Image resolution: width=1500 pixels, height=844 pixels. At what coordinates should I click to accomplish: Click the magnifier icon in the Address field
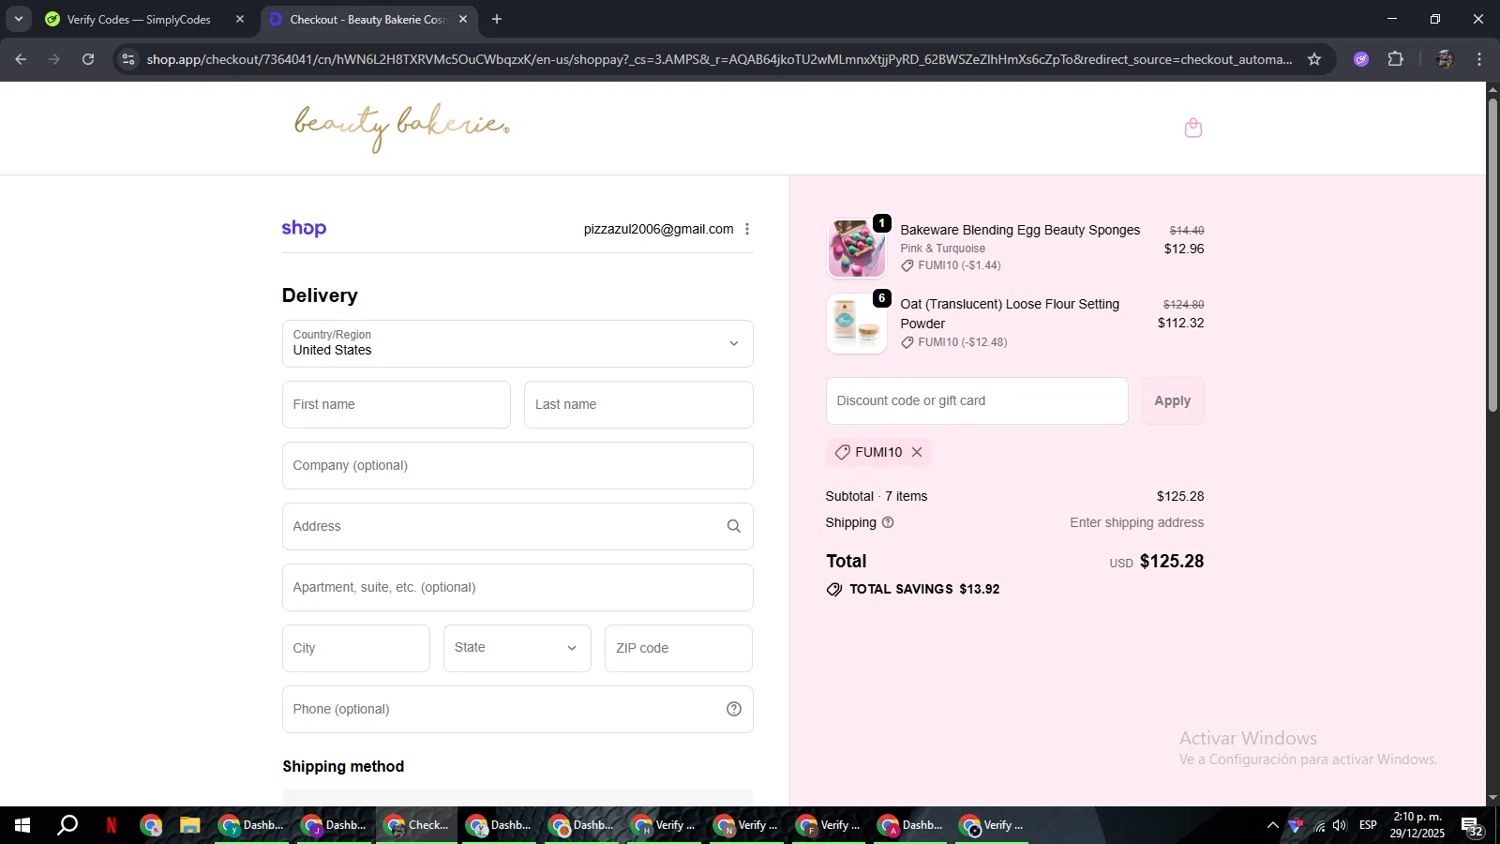pyautogui.click(x=733, y=526)
